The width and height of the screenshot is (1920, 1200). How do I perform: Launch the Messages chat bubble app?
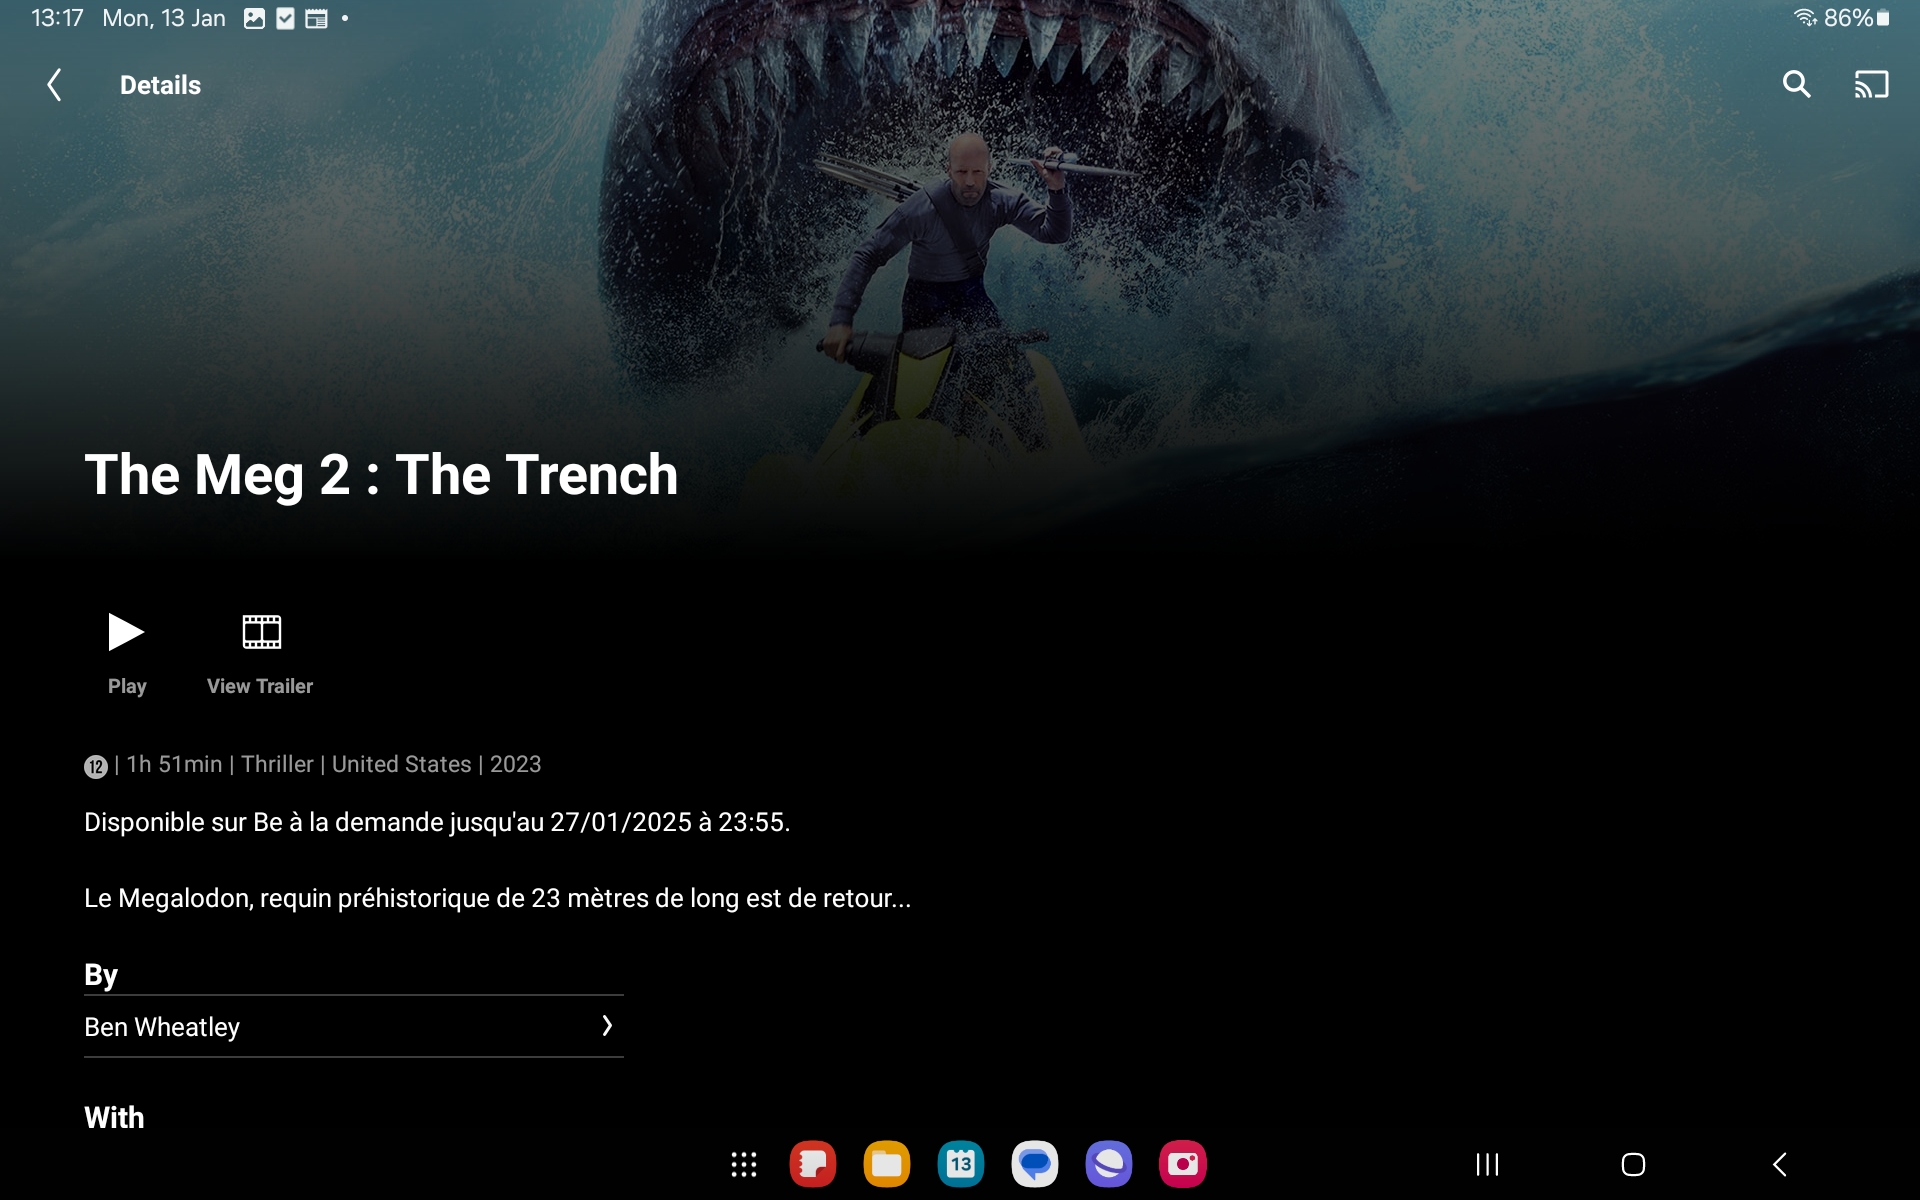[1034, 1164]
